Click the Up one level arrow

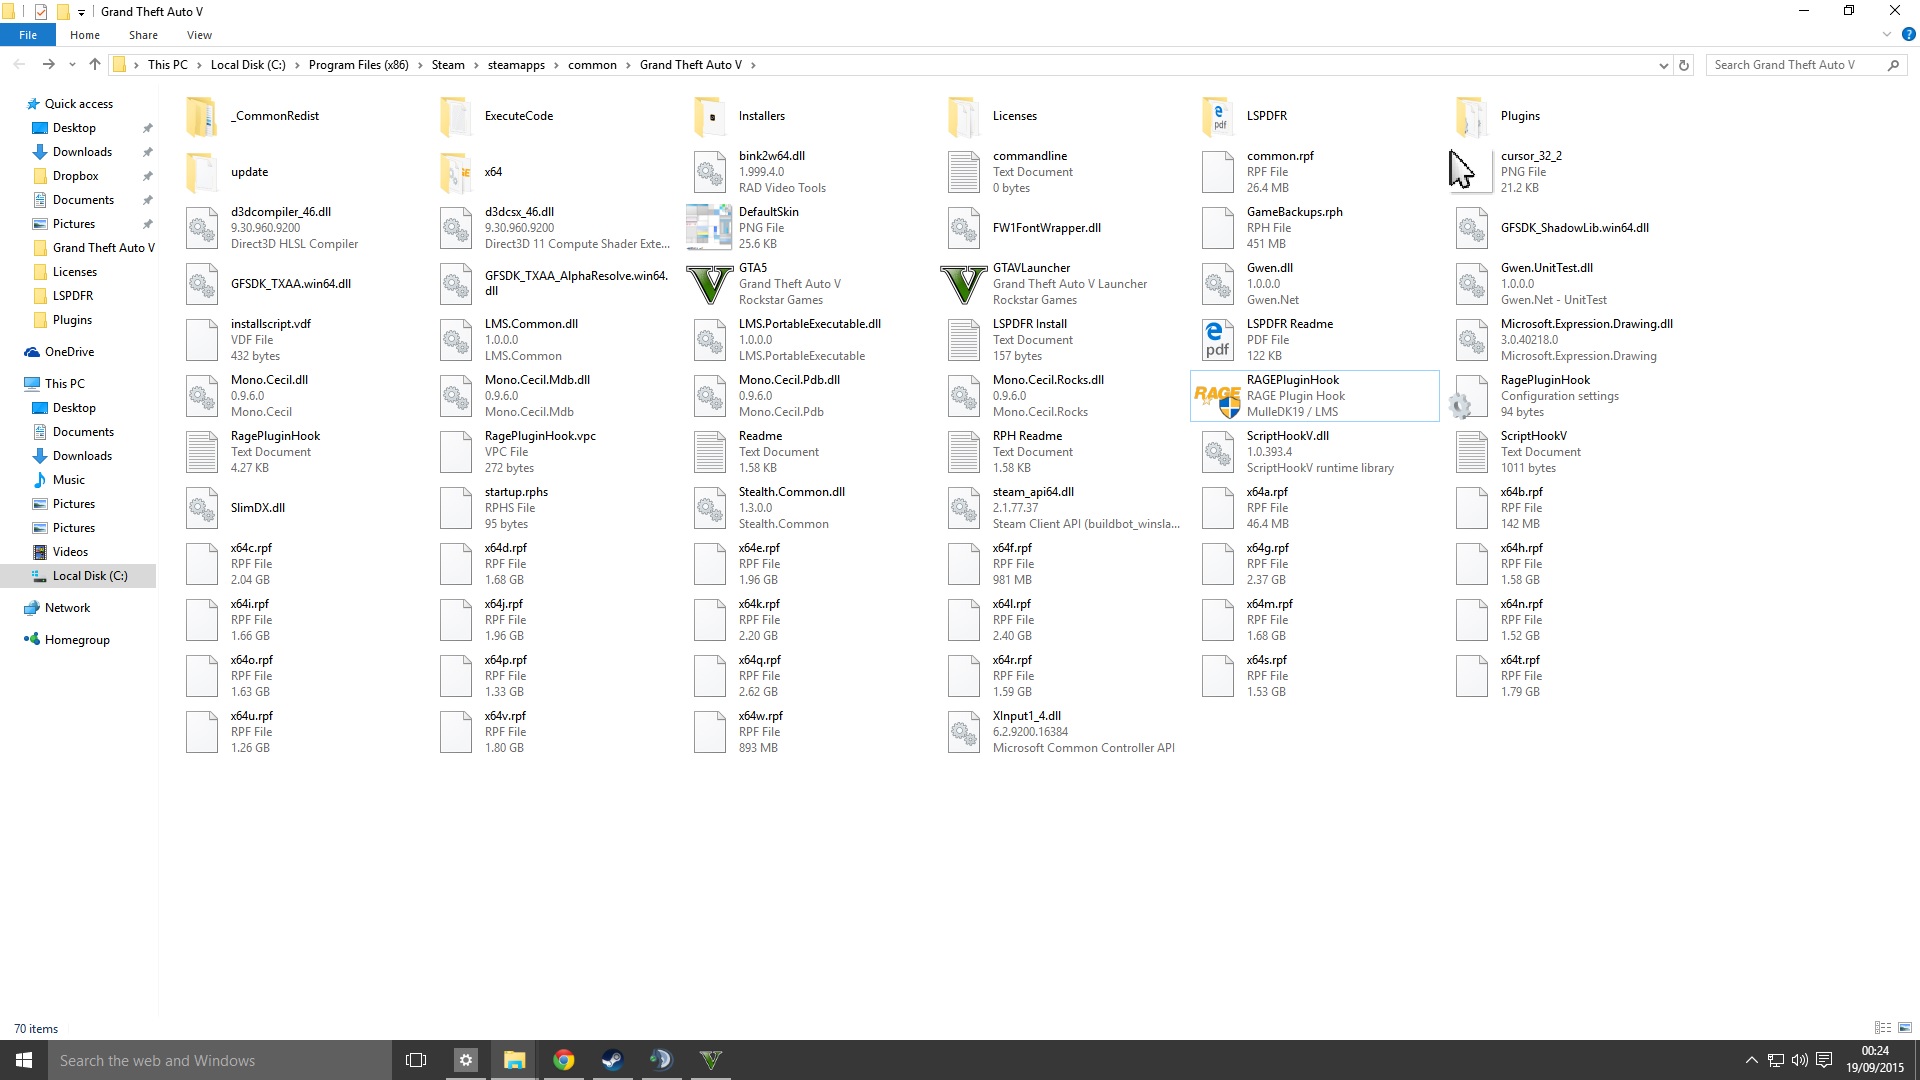pos(94,65)
